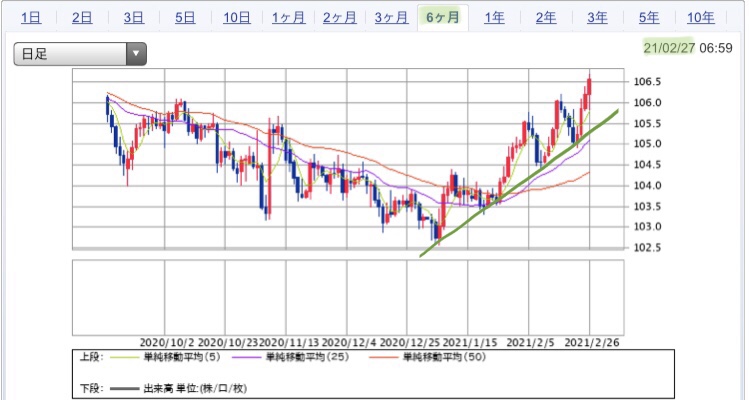This screenshot has width=749, height=400.
Task: Open the 3日 chart period
Action: 134,18
